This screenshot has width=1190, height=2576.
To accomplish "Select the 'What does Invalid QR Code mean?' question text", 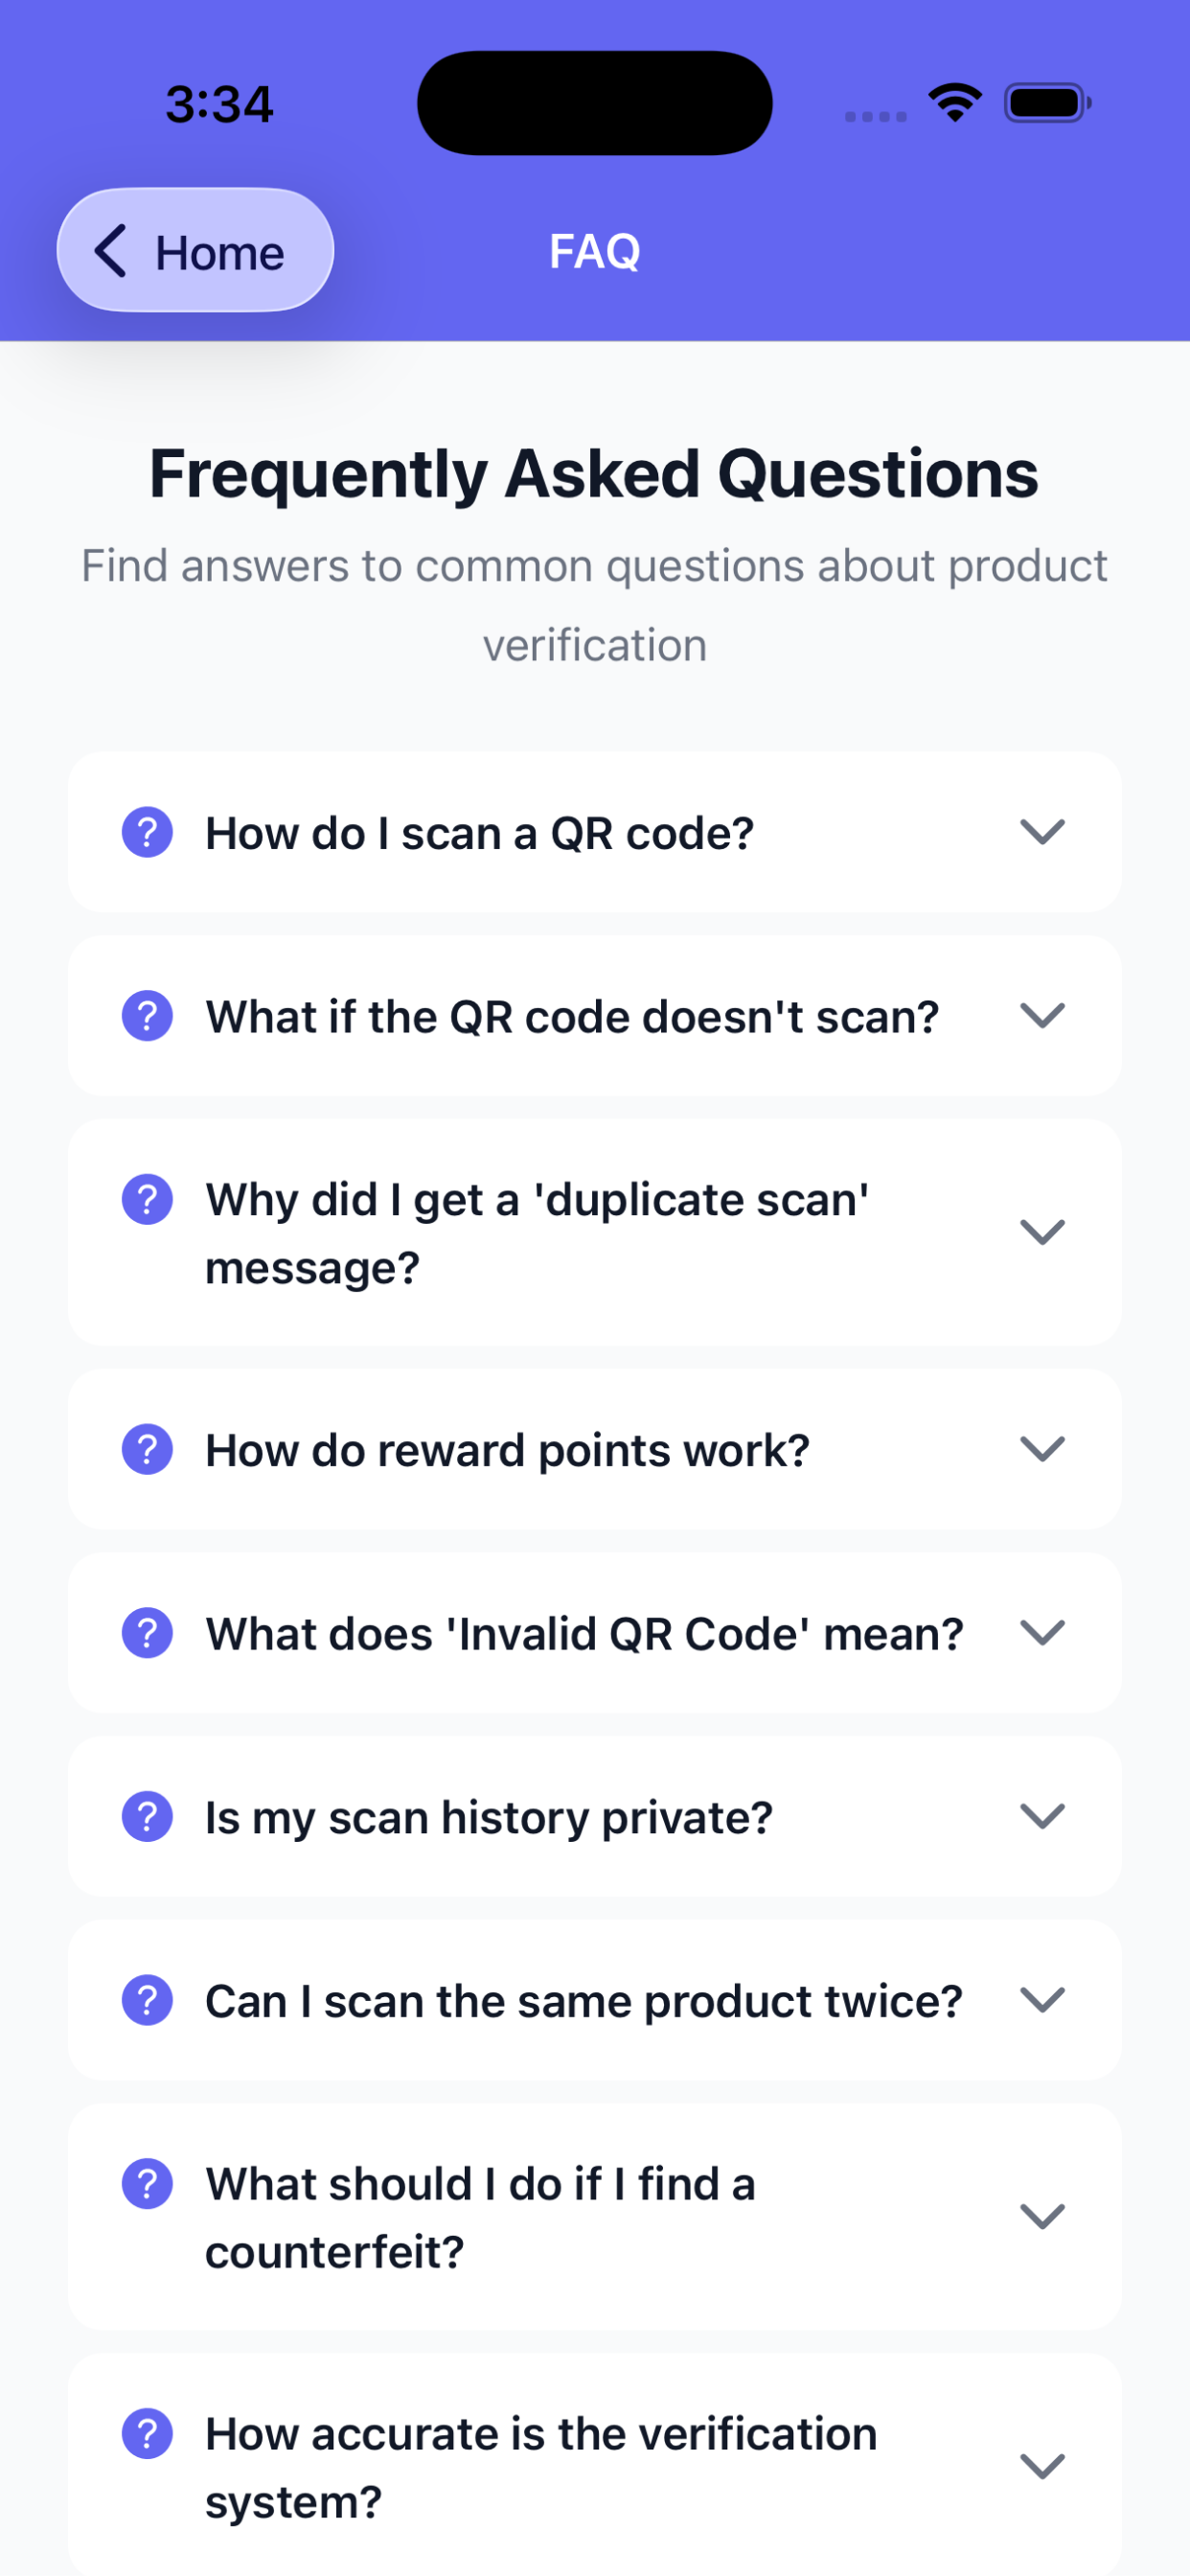I will click(584, 1634).
